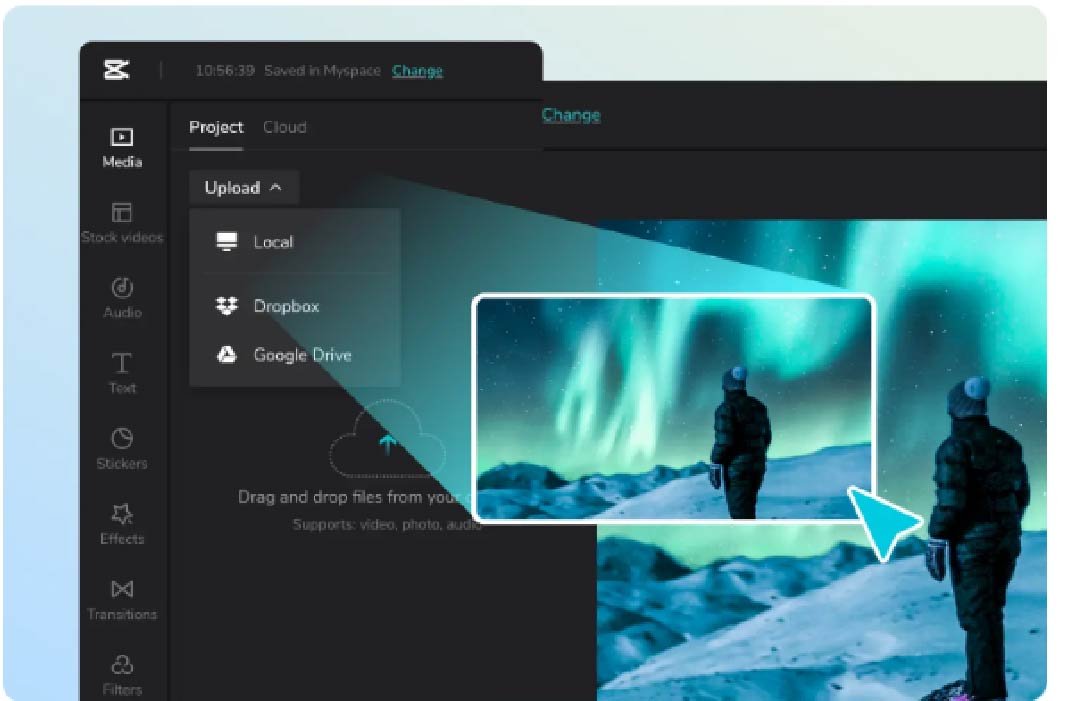Switch to the Cloud tab
1067x701 pixels.
point(284,127)
